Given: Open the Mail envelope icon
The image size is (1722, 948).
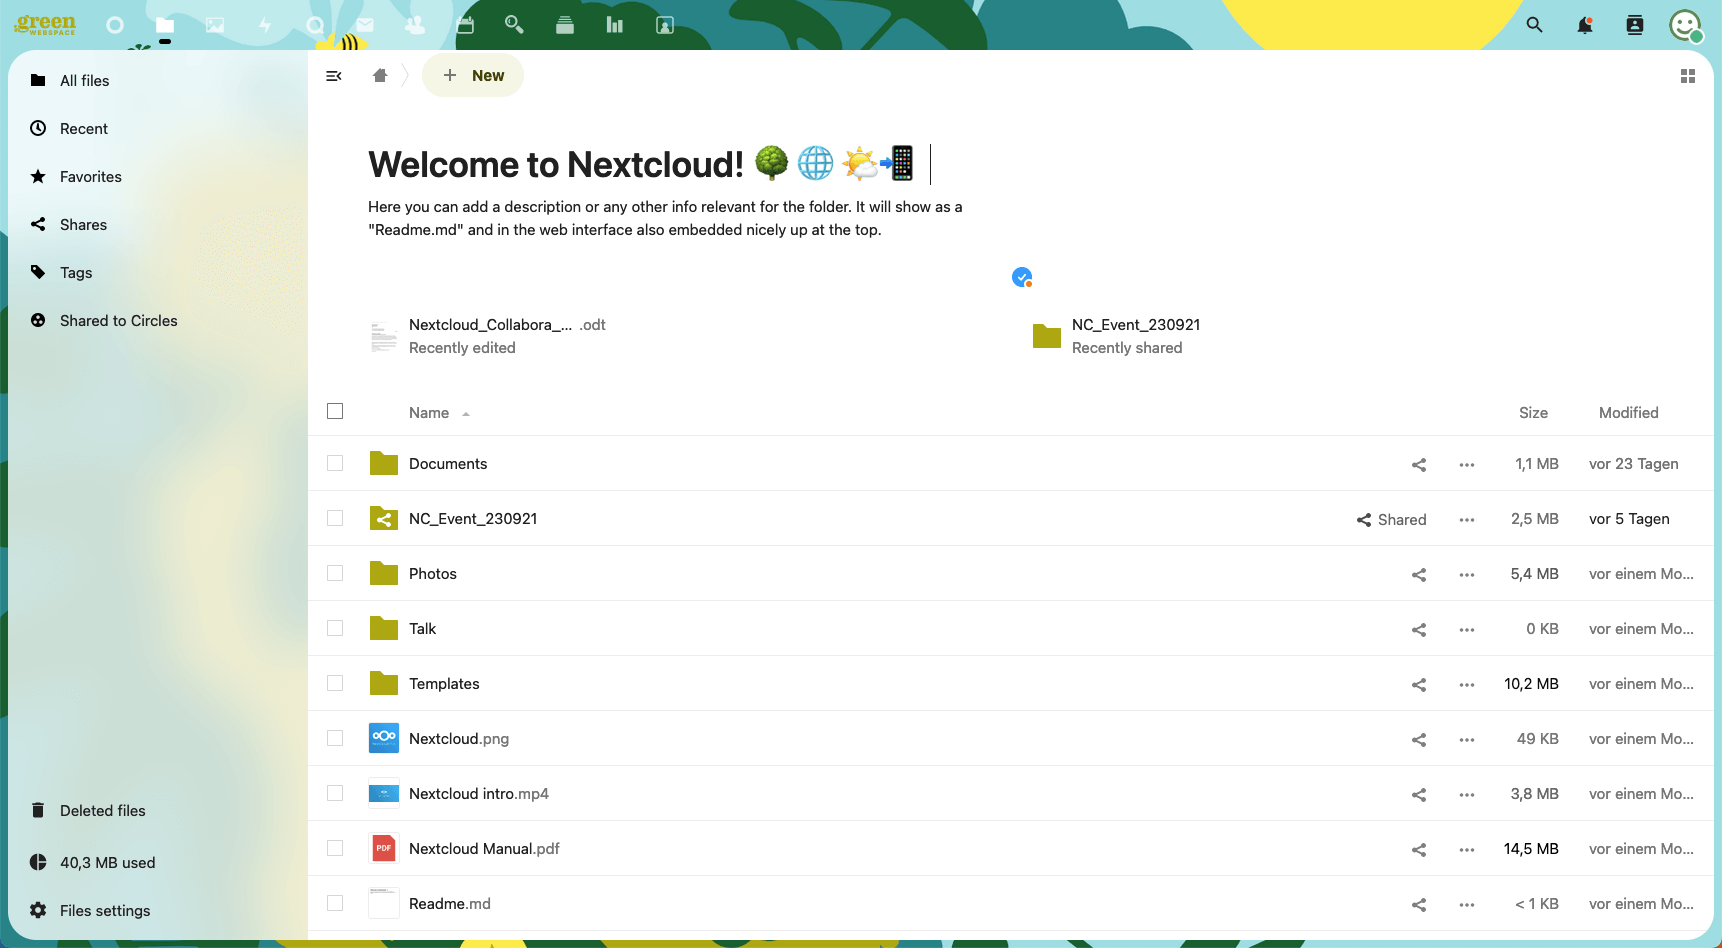Looking at the screenshot, I should (x=365, y=25).
